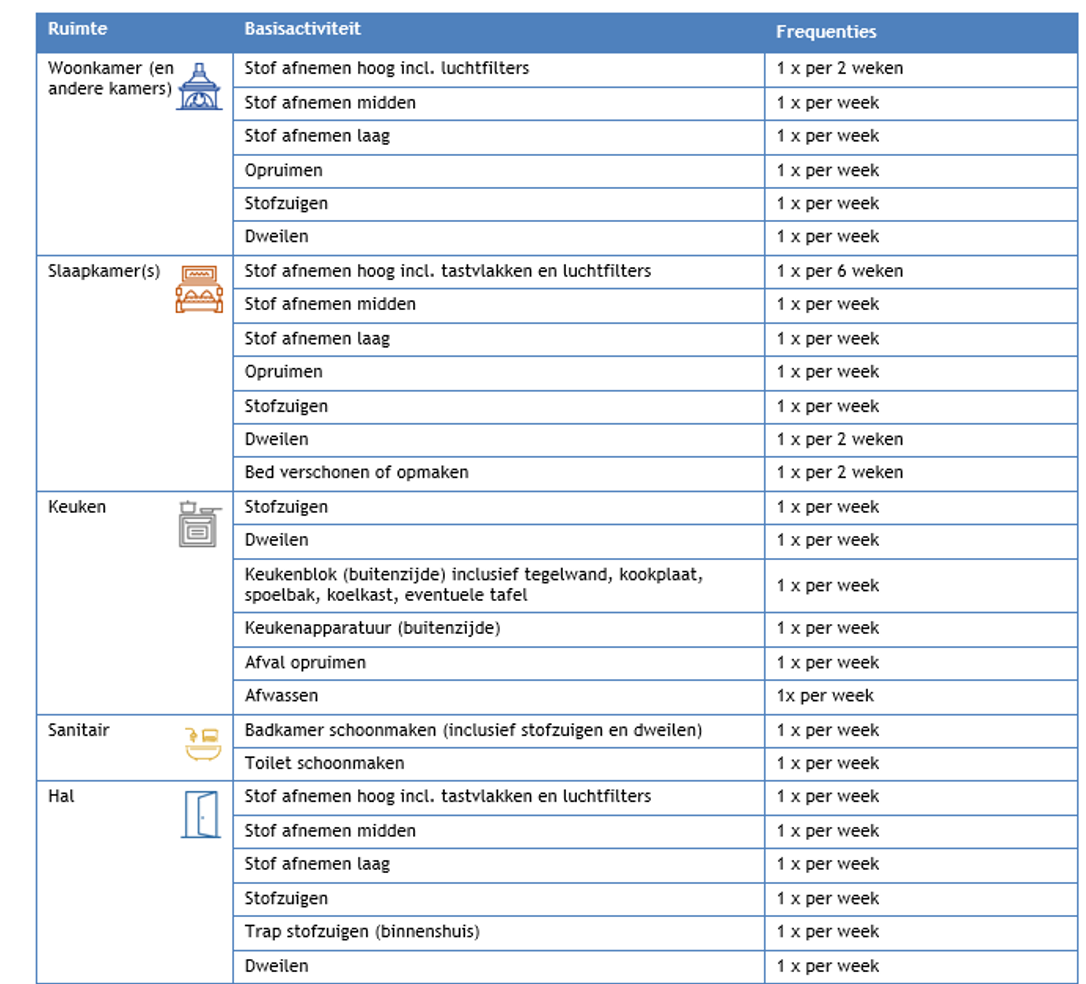Image resolution: width=1086 pixels, height=984 pixels.
Task: Click the Ruimte column header
Action: [x=77, y=30]
